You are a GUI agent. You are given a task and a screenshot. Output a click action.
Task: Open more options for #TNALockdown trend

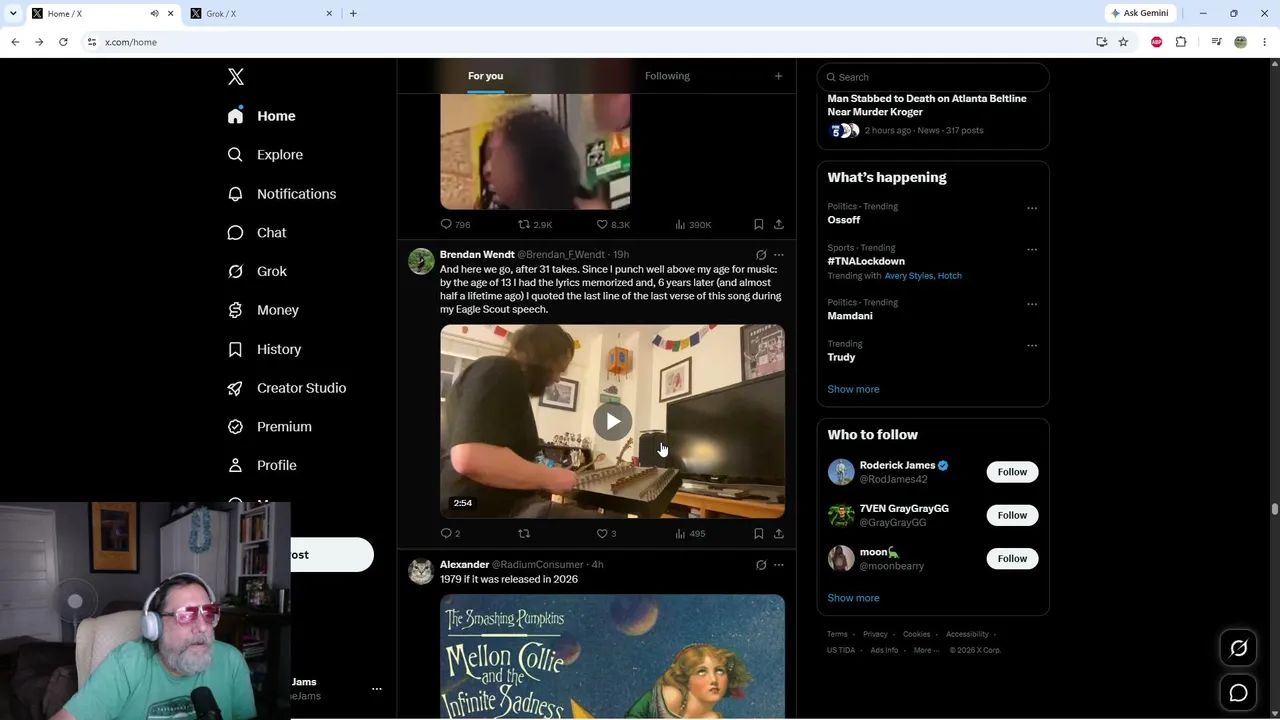click(x=1032, y=249)
